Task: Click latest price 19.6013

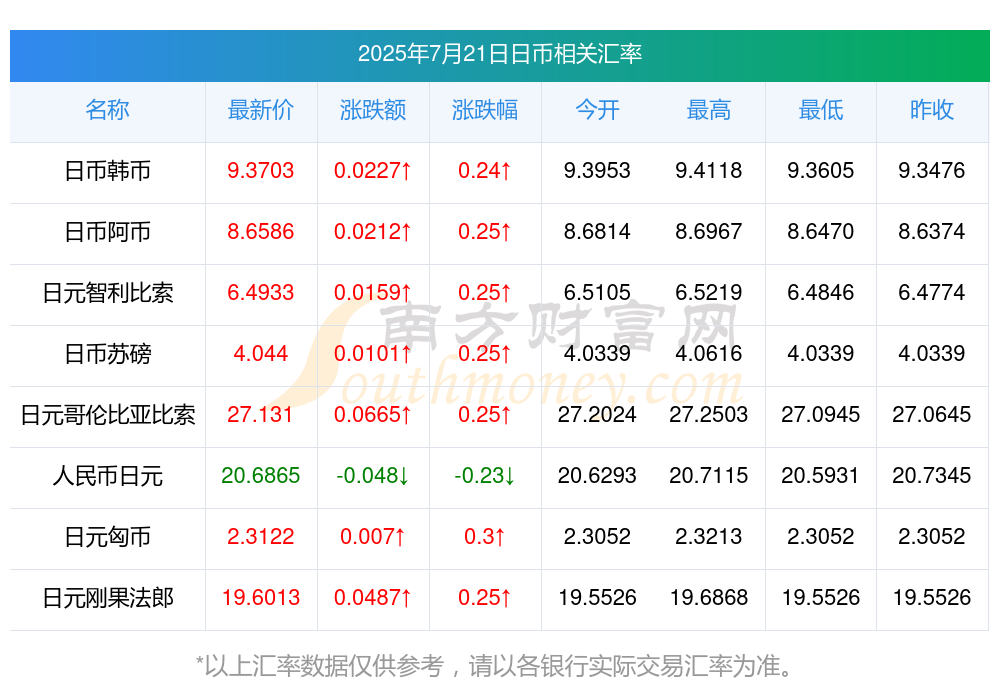Action: [x=260, y=597]
